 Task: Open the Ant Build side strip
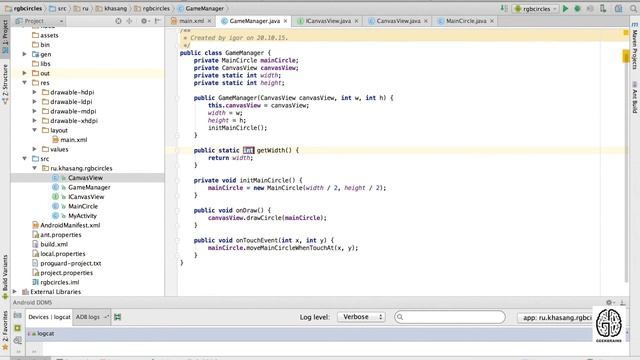pyautogui.click(x=635, y=98)
